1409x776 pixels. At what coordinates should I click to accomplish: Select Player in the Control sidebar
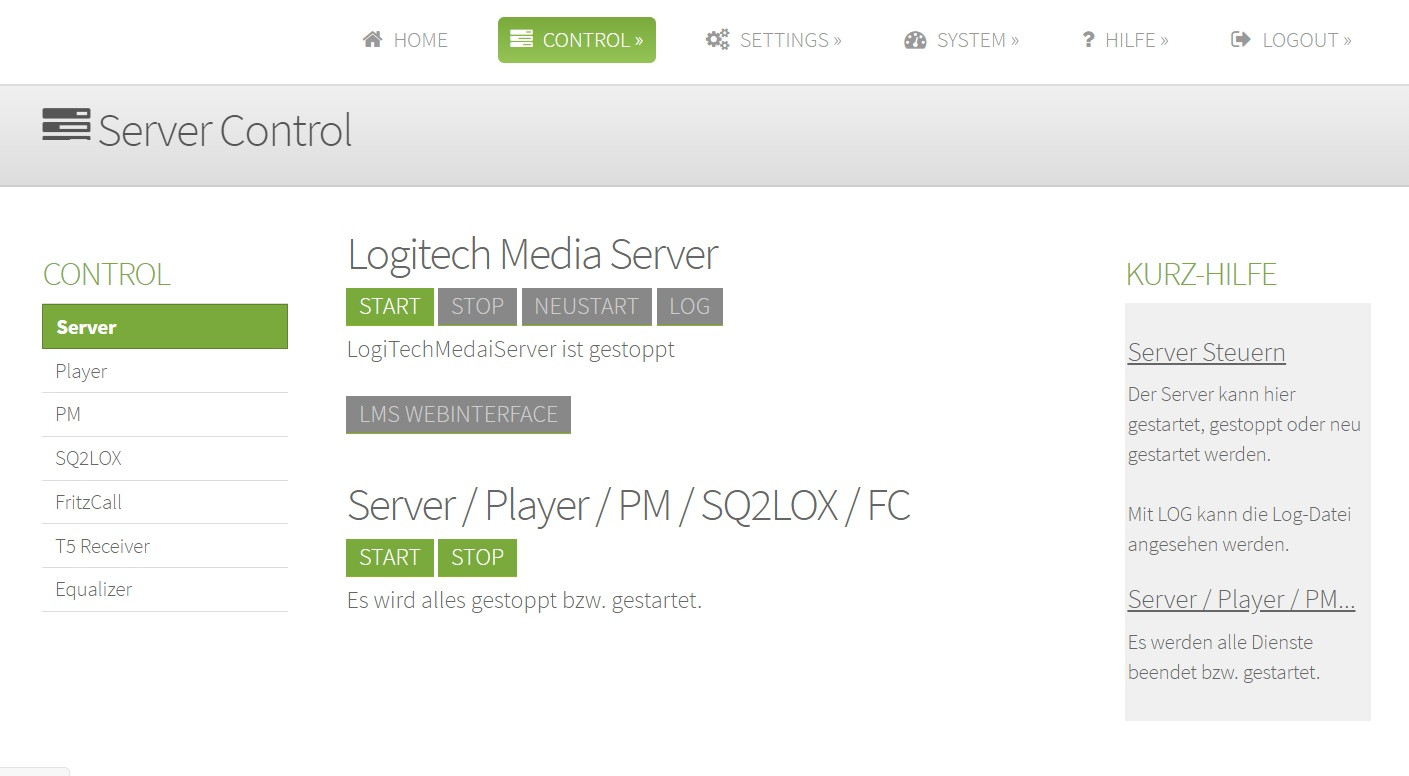81,371
